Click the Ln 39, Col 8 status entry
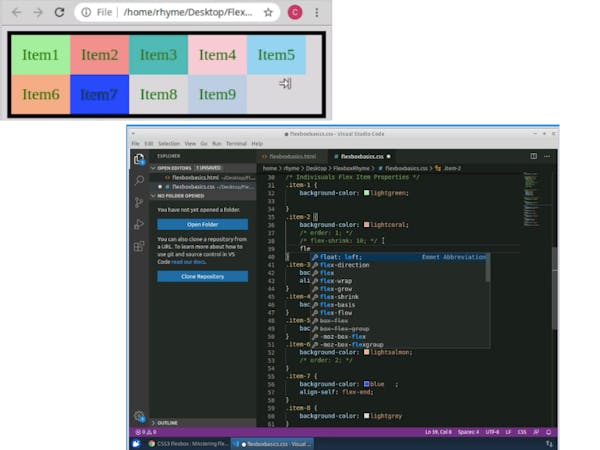The height and width of the screenshot is (450, 600). (x=438, y=432)
